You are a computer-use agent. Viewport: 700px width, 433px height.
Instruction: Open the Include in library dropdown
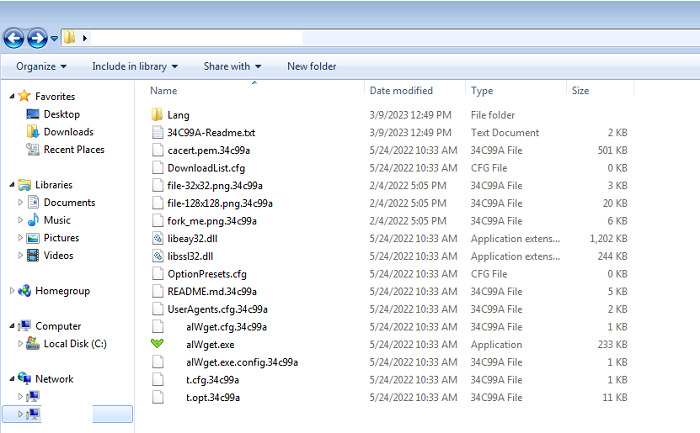tap(134, 67)
